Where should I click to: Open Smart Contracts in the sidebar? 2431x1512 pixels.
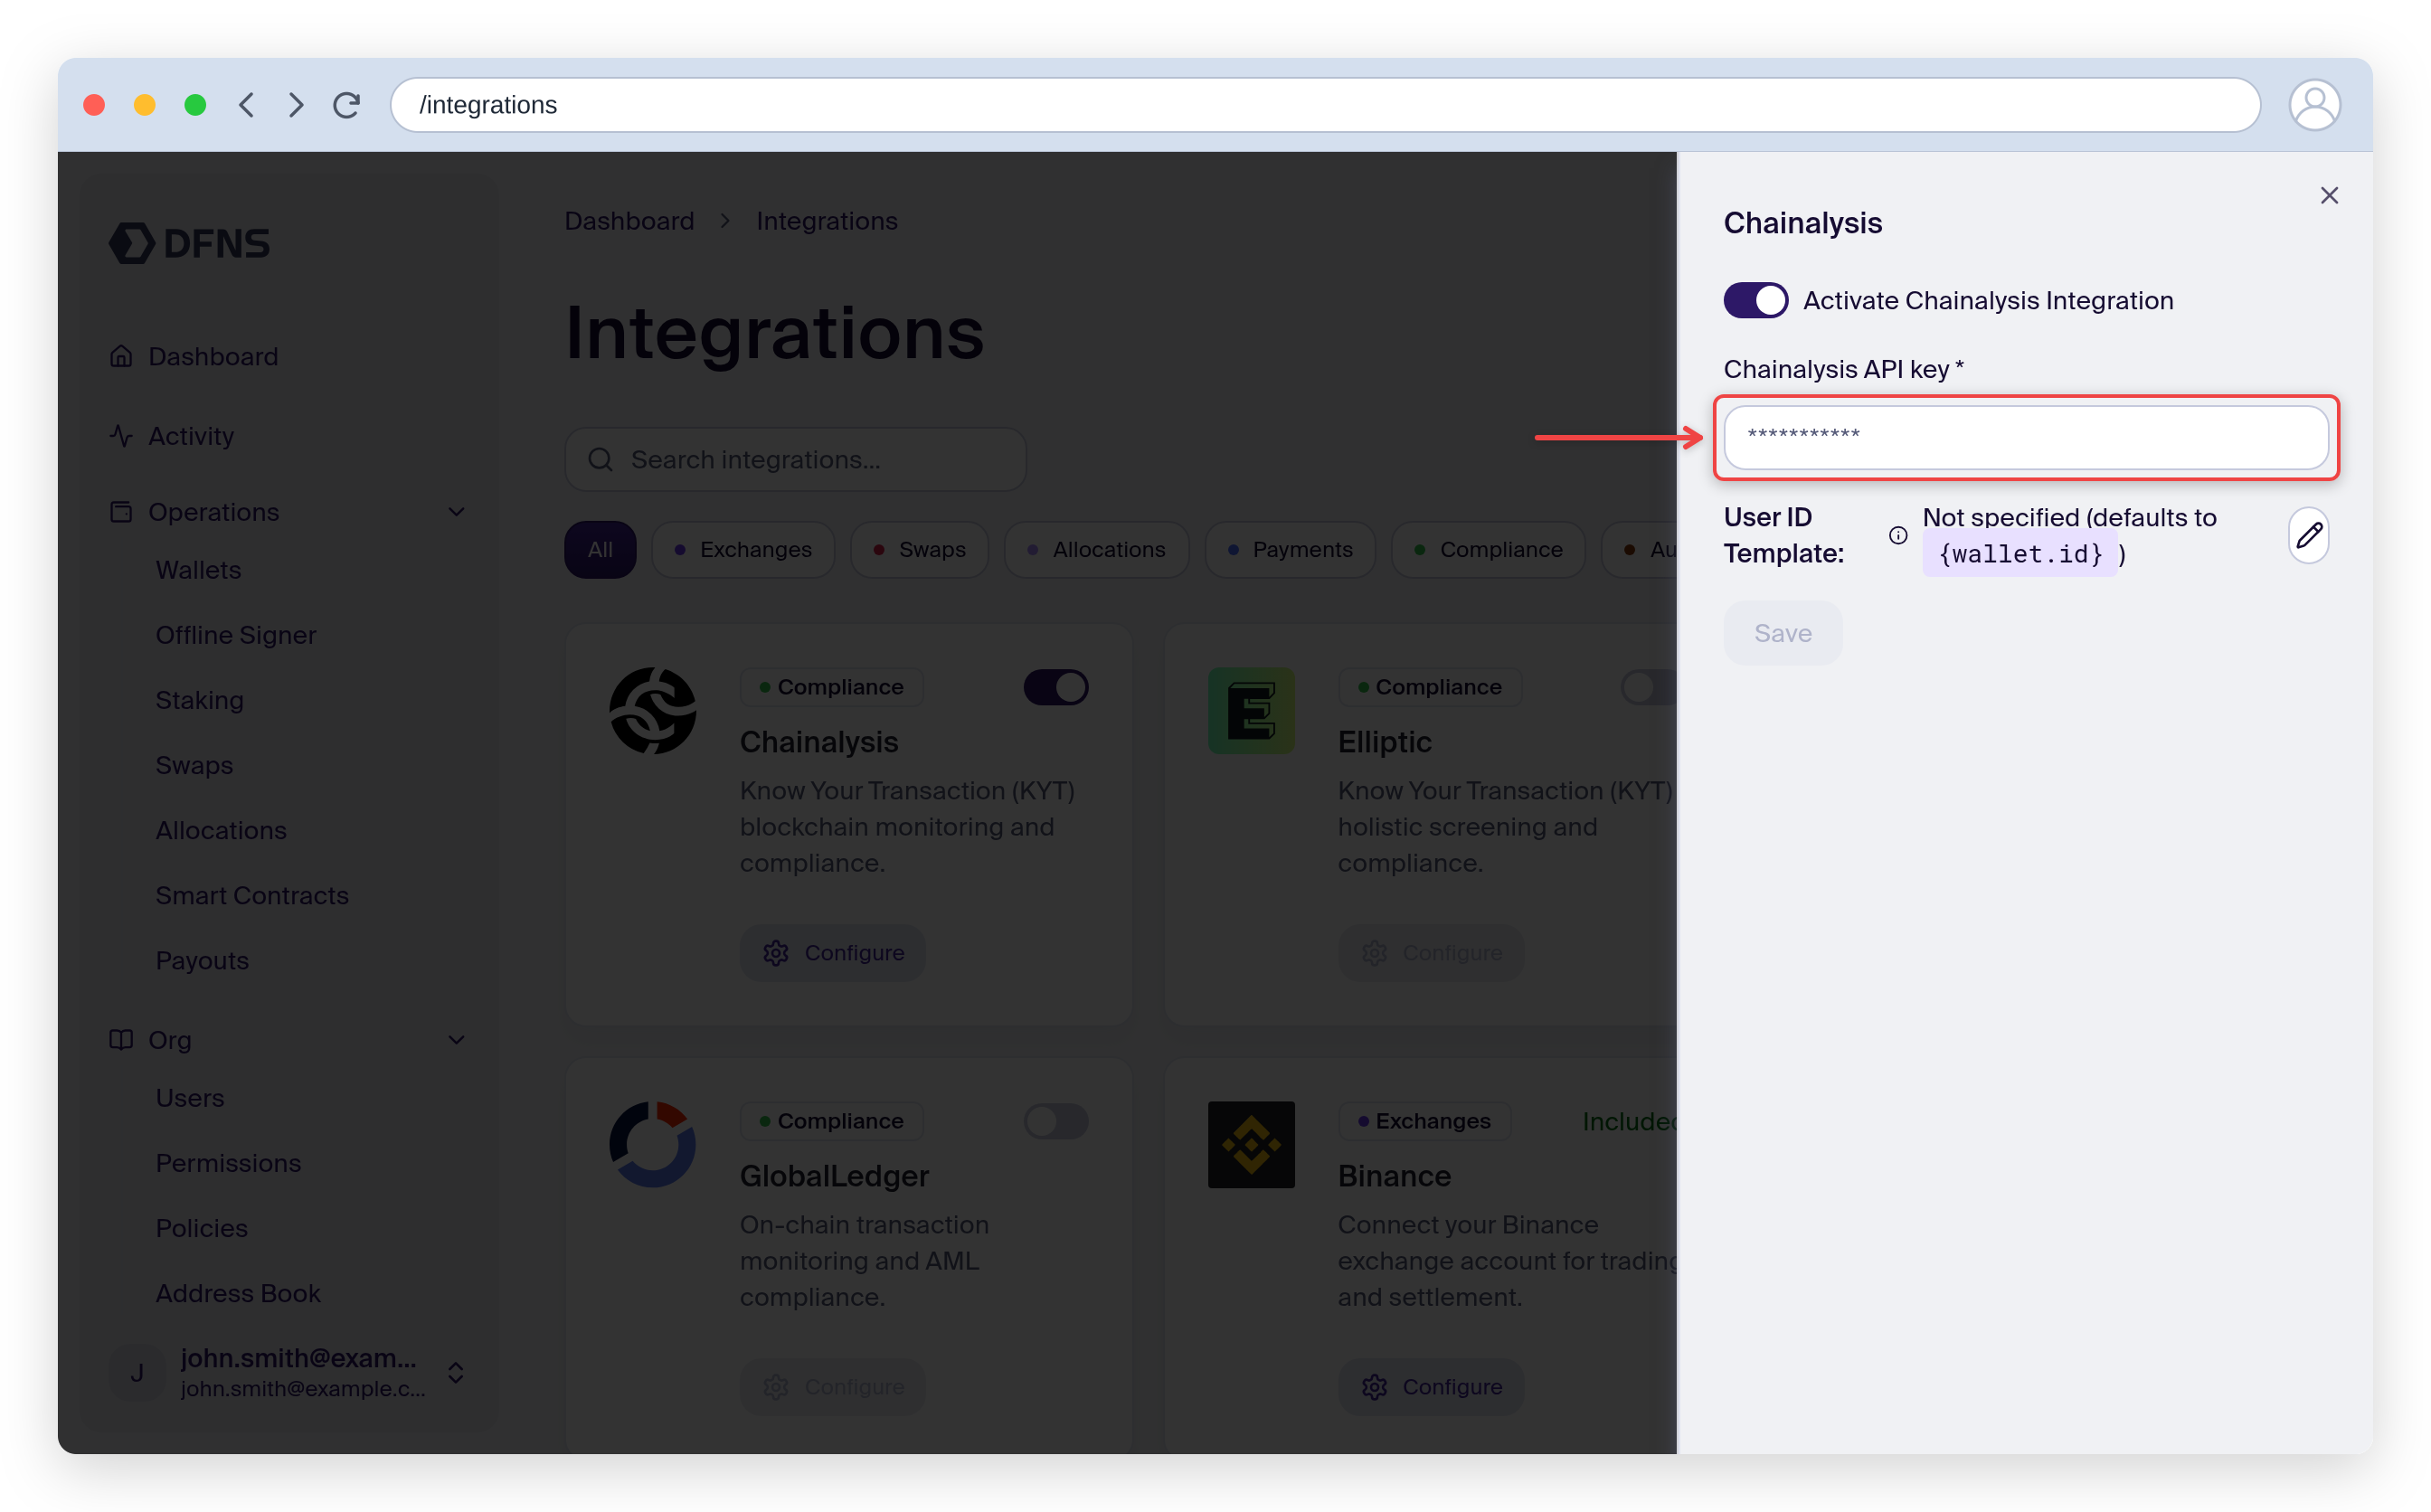pos(252,895)
